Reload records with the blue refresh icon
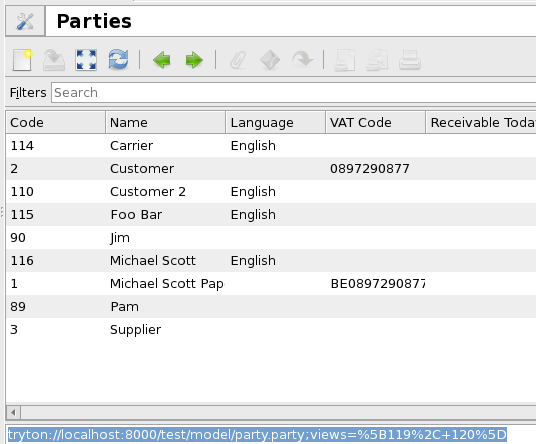The width and height of the screenshot is (536, 444). 118,60
